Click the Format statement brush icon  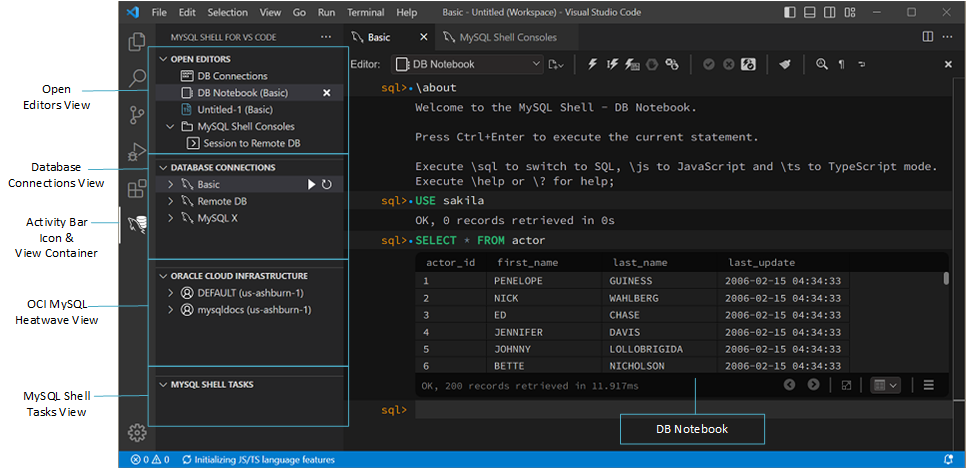(785, 64)
